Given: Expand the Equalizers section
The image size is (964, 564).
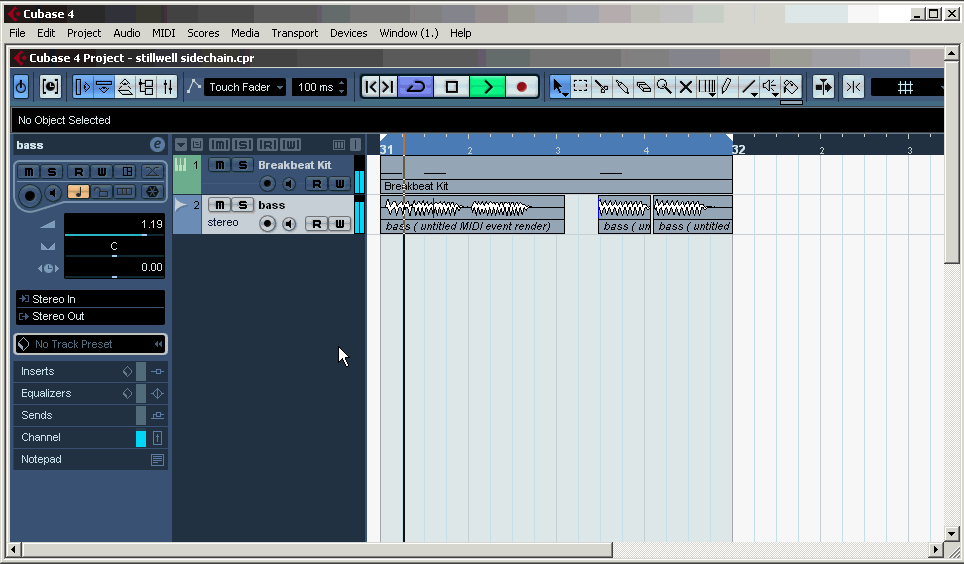Looking at the screenshot, I should click(90, 394).
